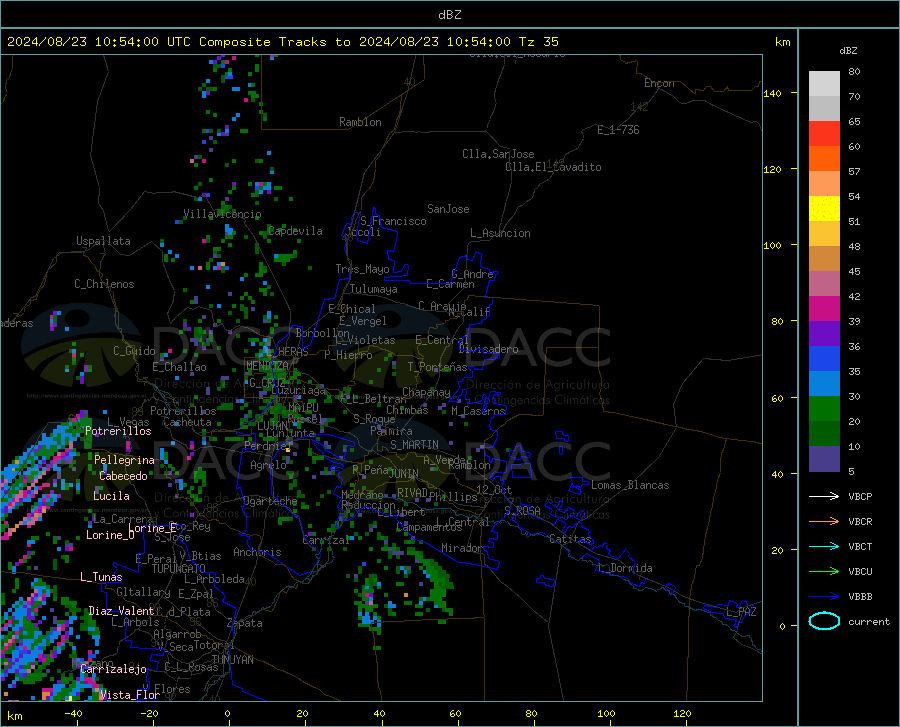
Task: Click the L_Tunas map label
Action: click(101, 577)
